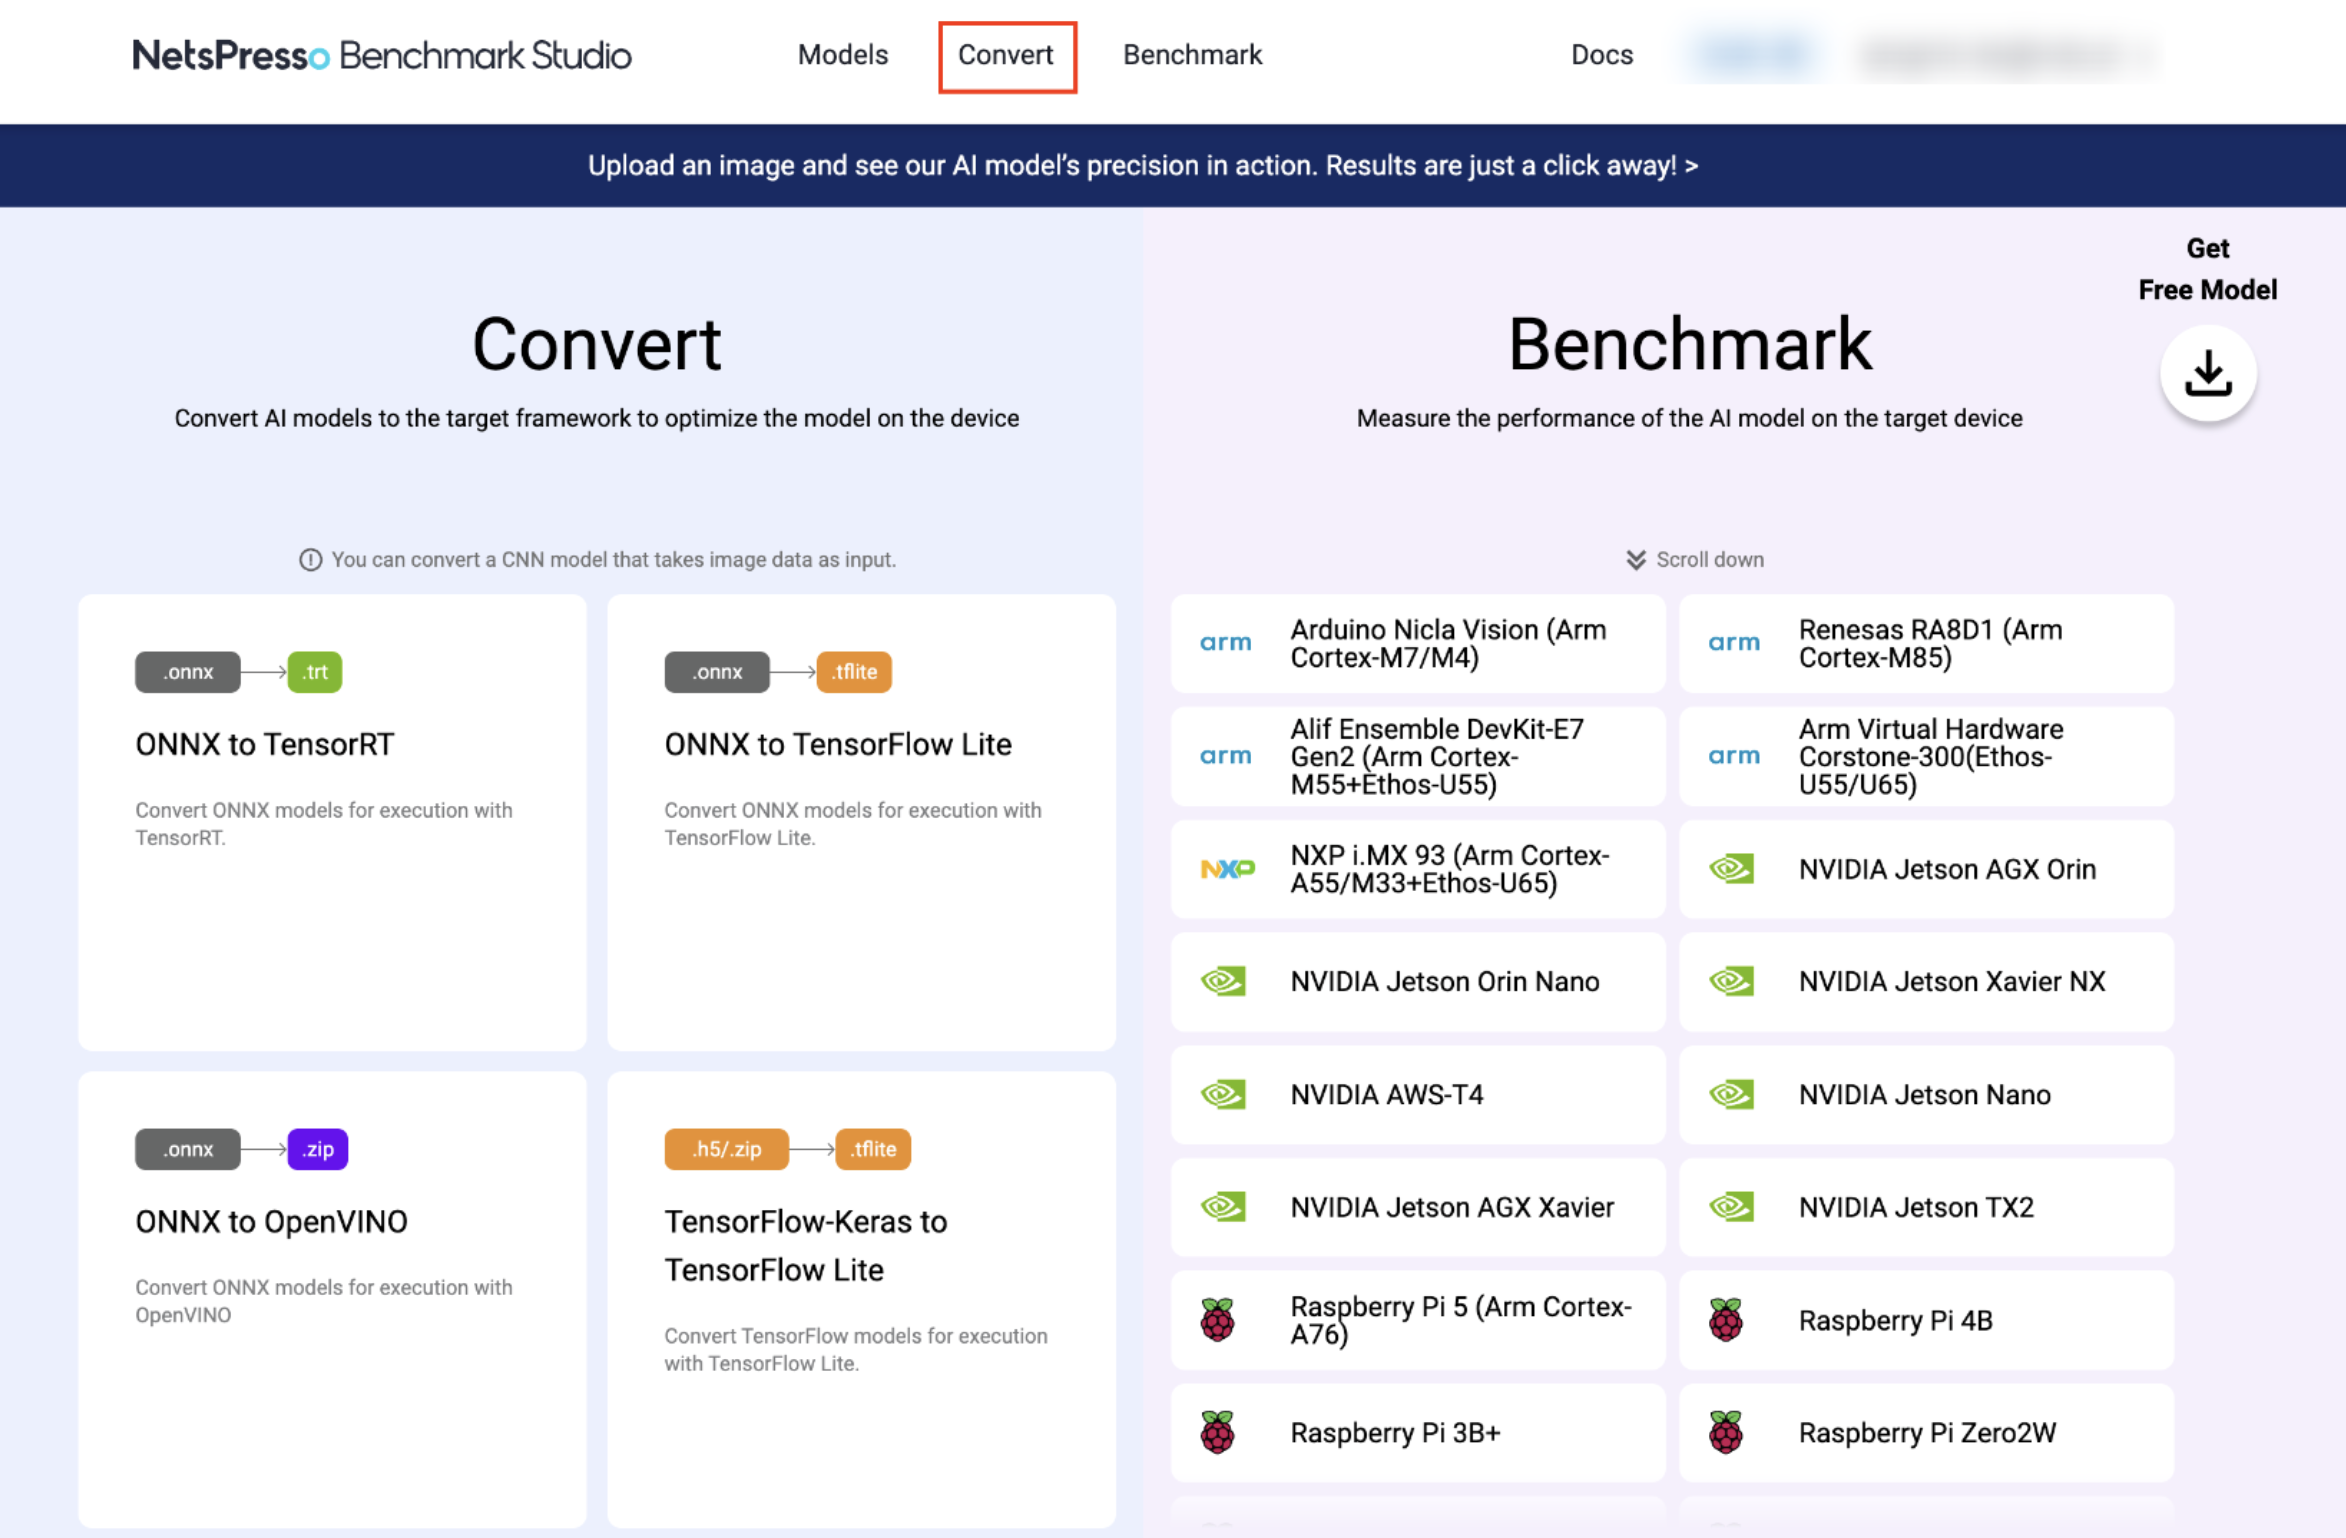Image resolution: width=2346 pixels, height=1538 pixels.
Task: Select the ONNX to TensorRT card
Action: [332, 821]
